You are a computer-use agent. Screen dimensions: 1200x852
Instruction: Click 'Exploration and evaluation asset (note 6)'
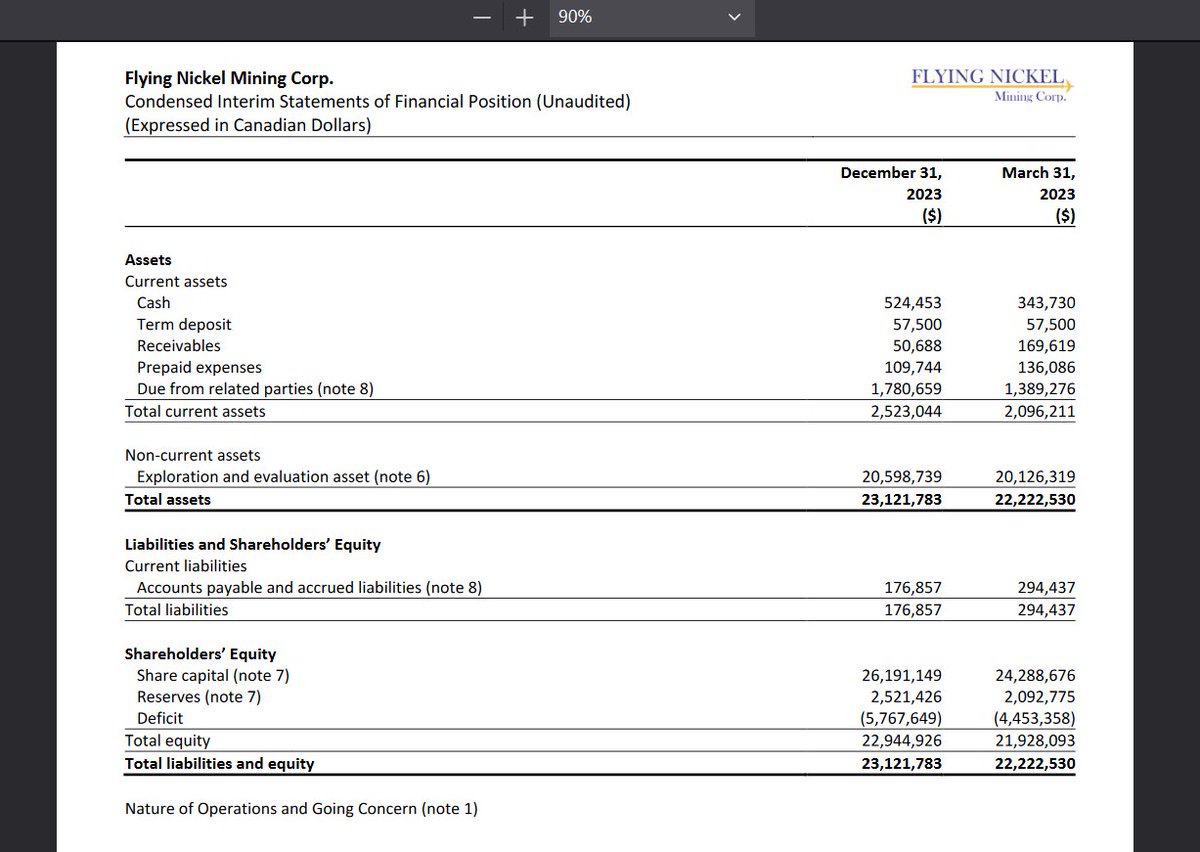[x=283, y=477]
